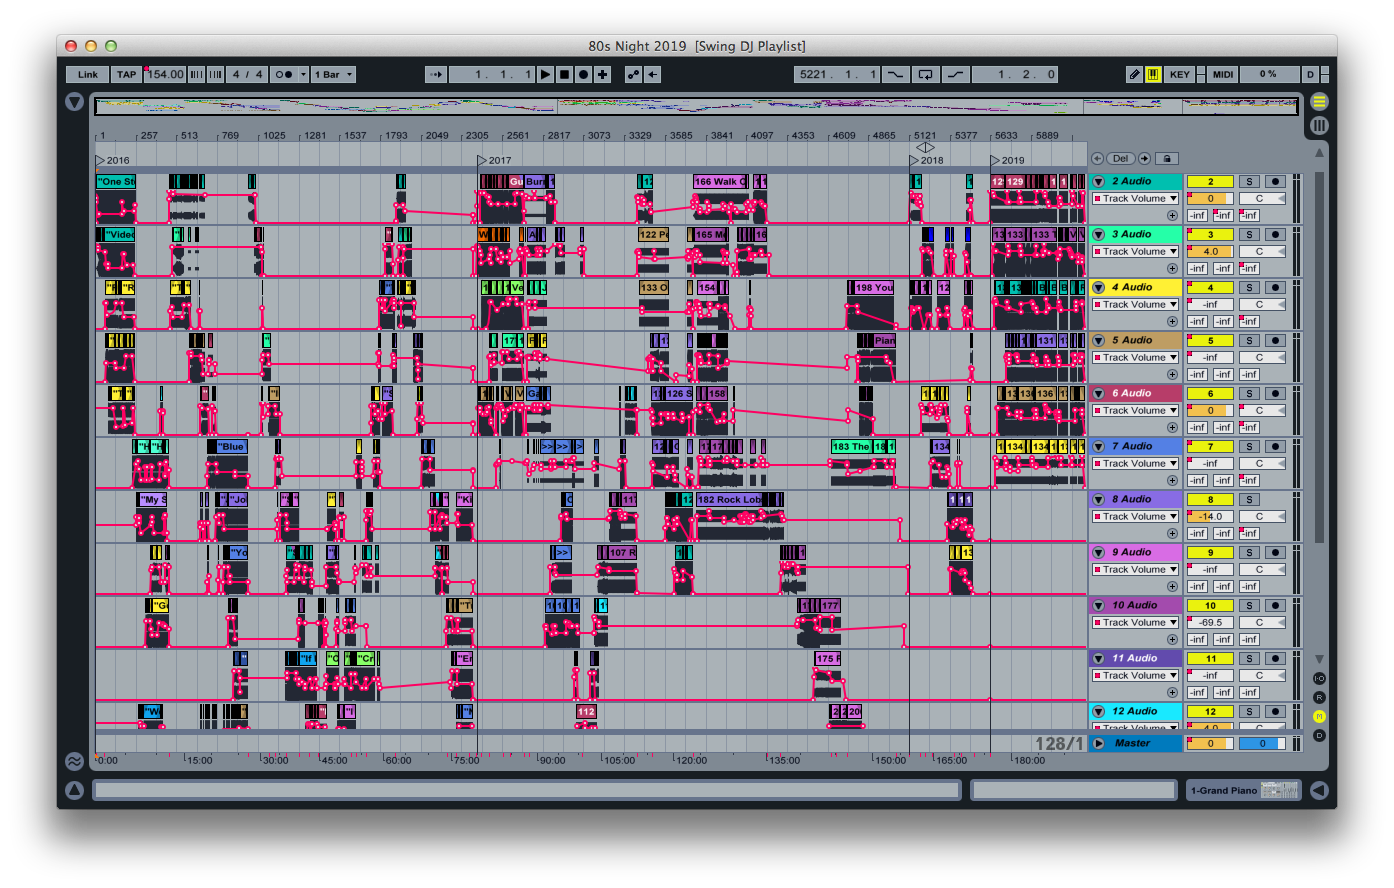The image size is (1394, 888).
Task: Fold the 4 Audio track
Action: (1098, 287)
